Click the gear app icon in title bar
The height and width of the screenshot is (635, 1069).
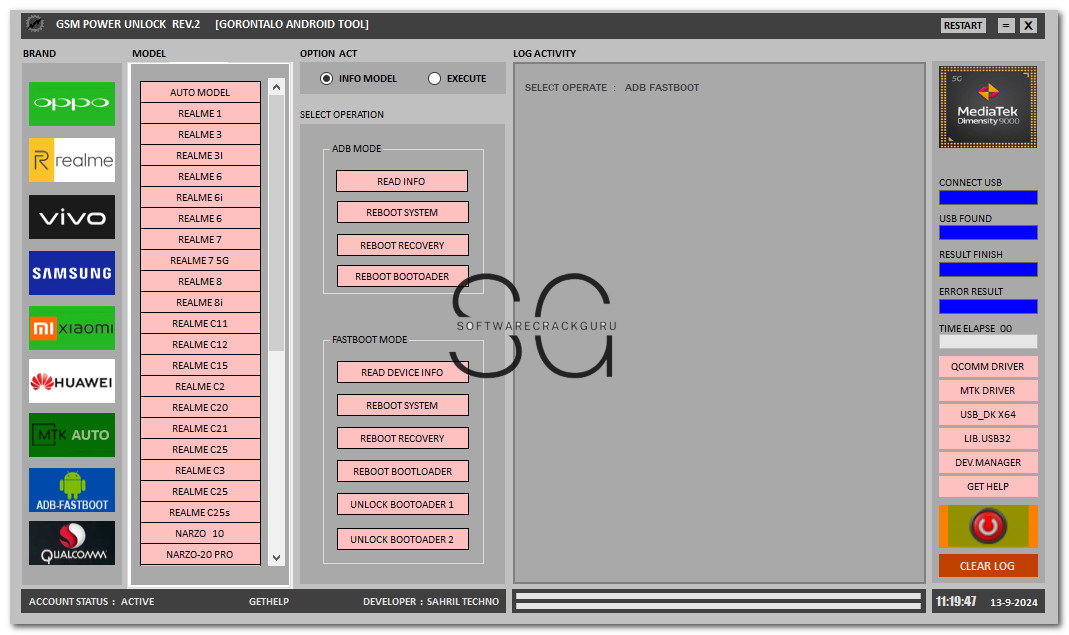(x=34, y=24)
